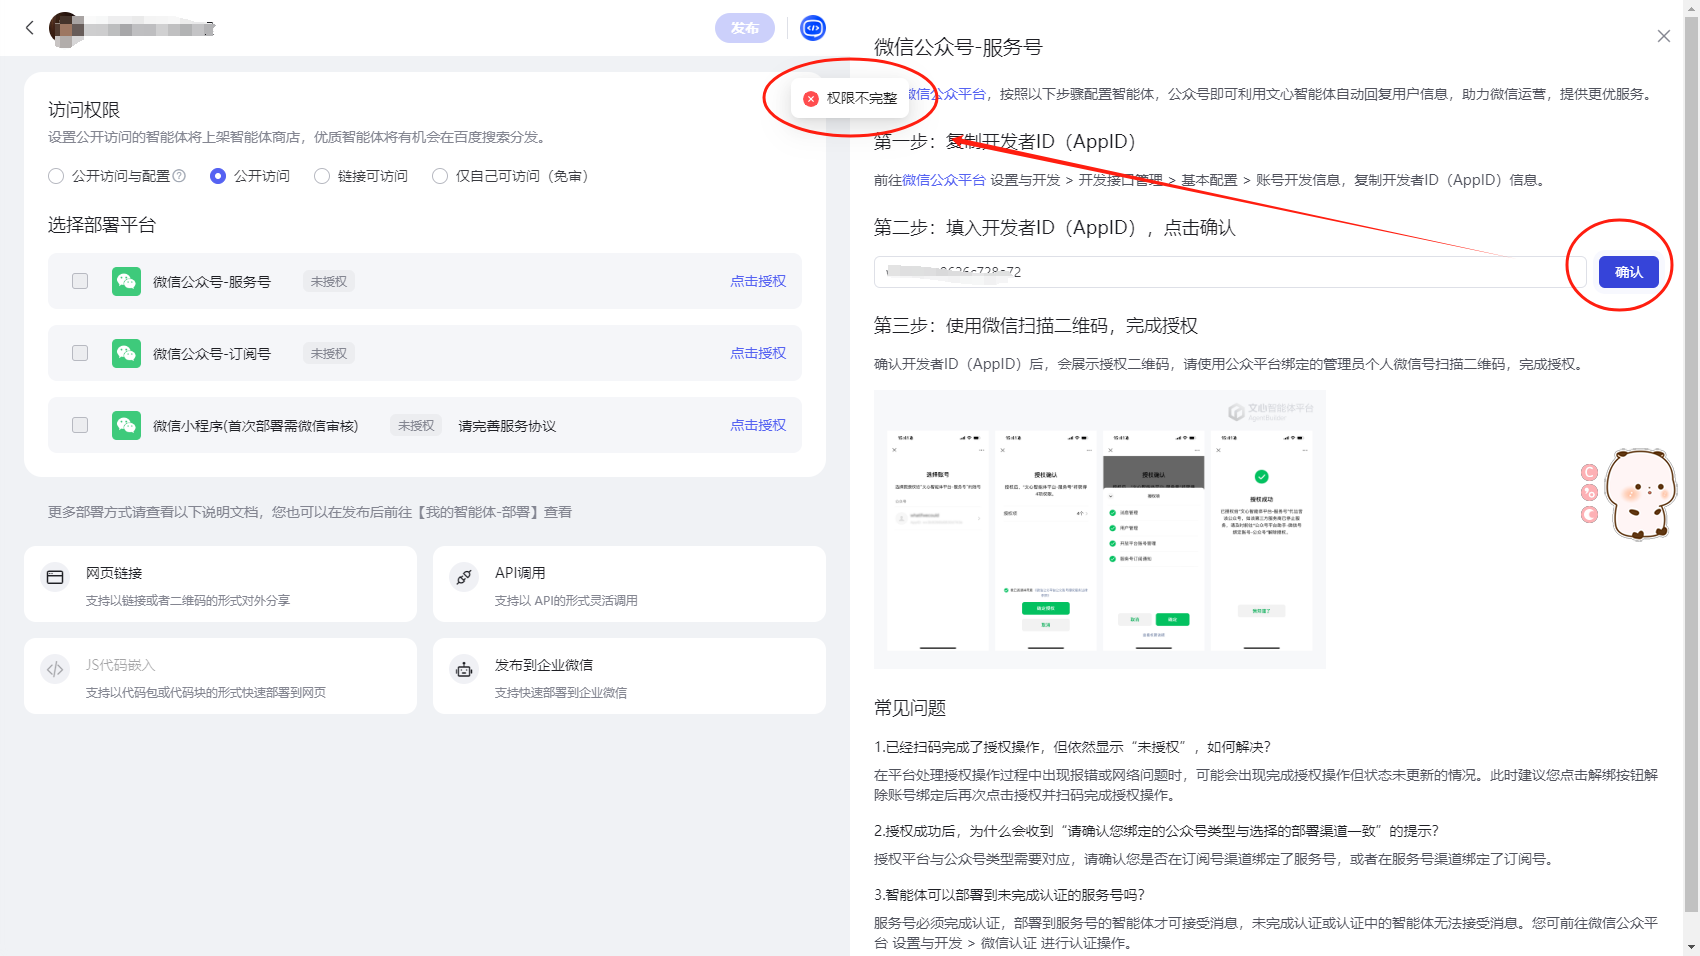Image resolution: width=1700 pixels, height=956 pixels.
Task: Click the floating panda mascot
Action: (1640, 494)
